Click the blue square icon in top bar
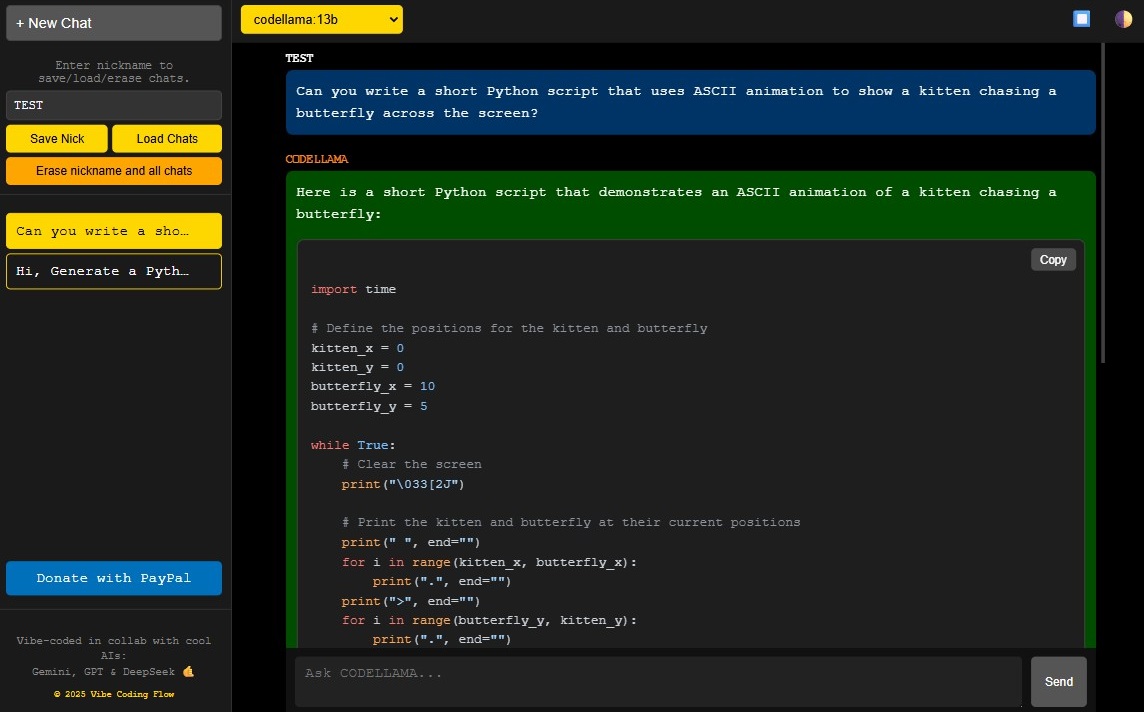The height and width of the screenshot is (712, 1144). 1081,19
